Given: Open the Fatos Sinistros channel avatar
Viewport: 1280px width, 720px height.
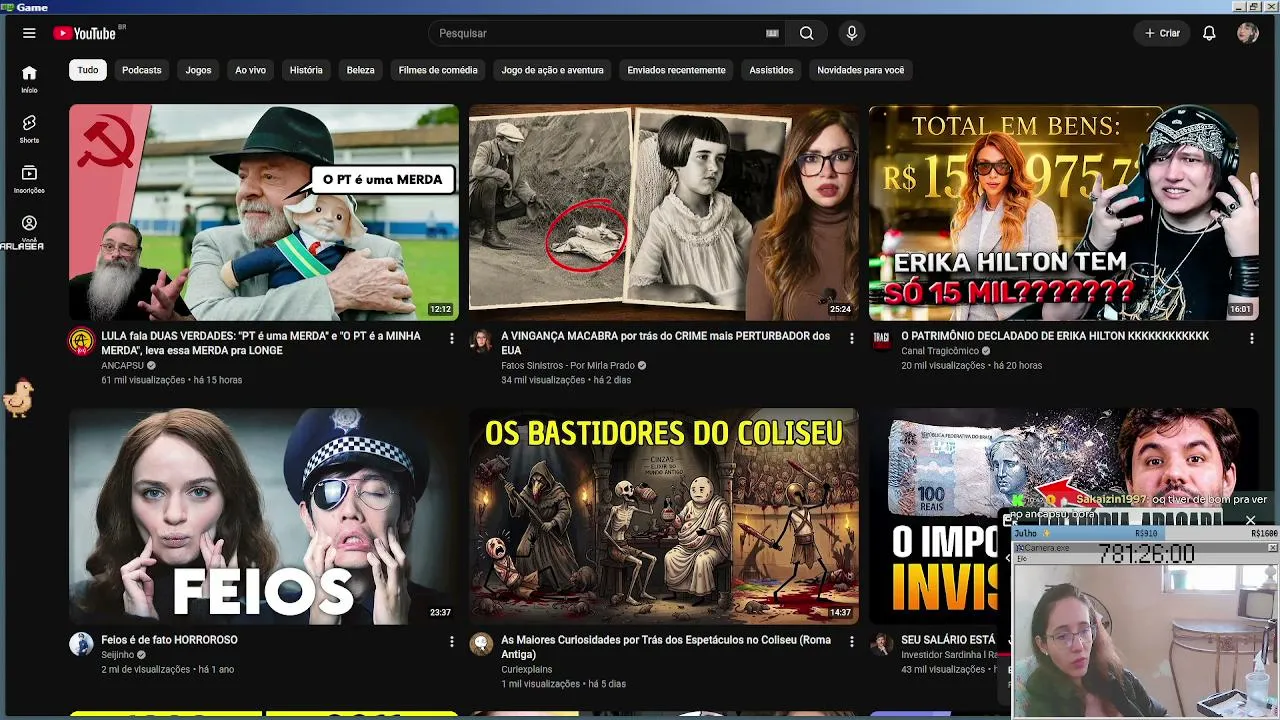Looking at the screenshot, I should (x=481, y=342).
